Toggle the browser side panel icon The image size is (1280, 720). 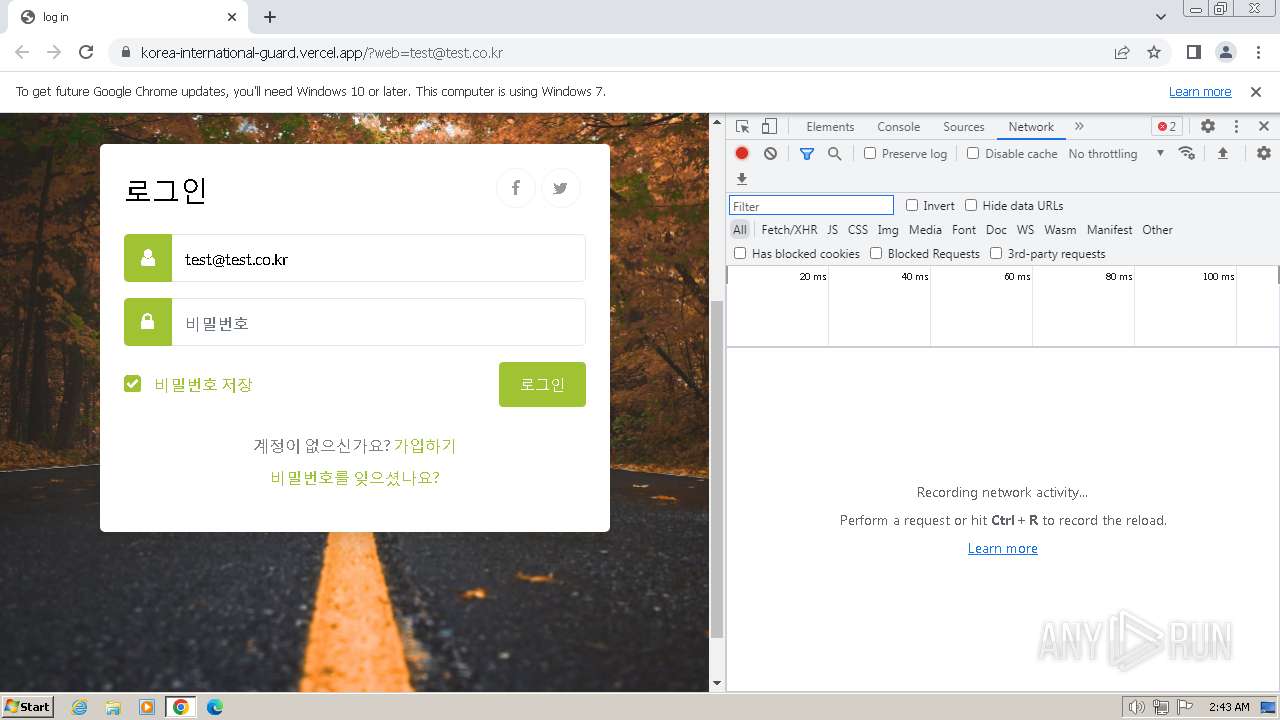pyautogui.click(x=1193, y=52)
